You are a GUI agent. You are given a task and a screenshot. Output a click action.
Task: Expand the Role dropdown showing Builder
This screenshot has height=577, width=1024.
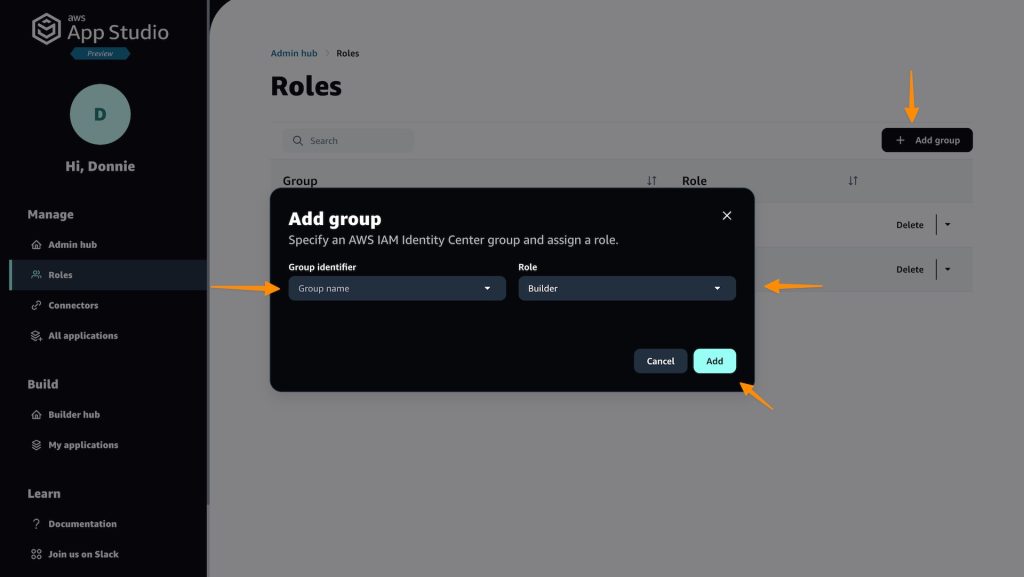627,289
